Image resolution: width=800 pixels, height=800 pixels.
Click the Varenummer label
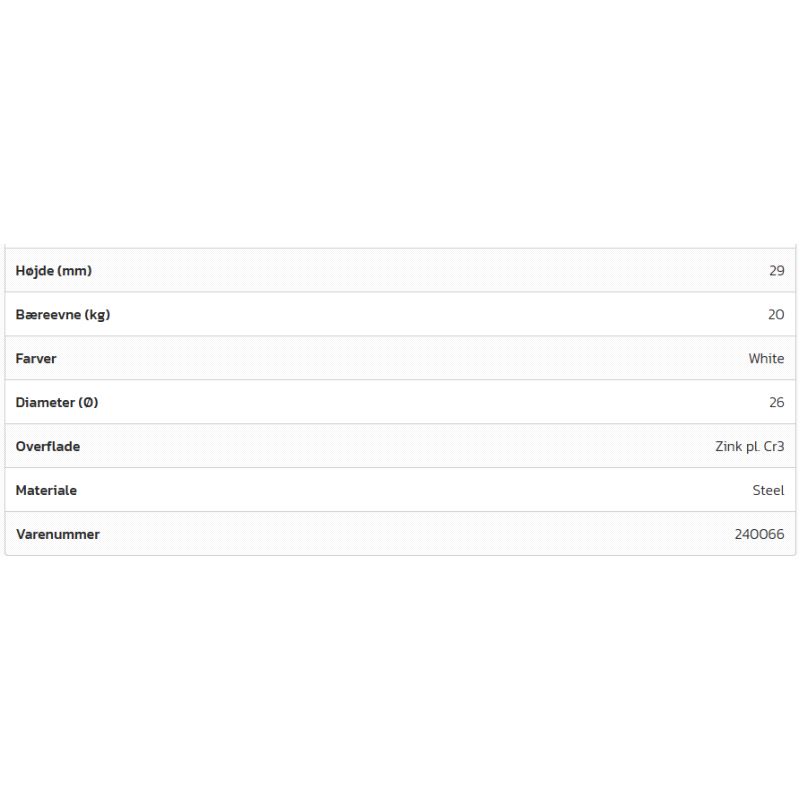58,535
